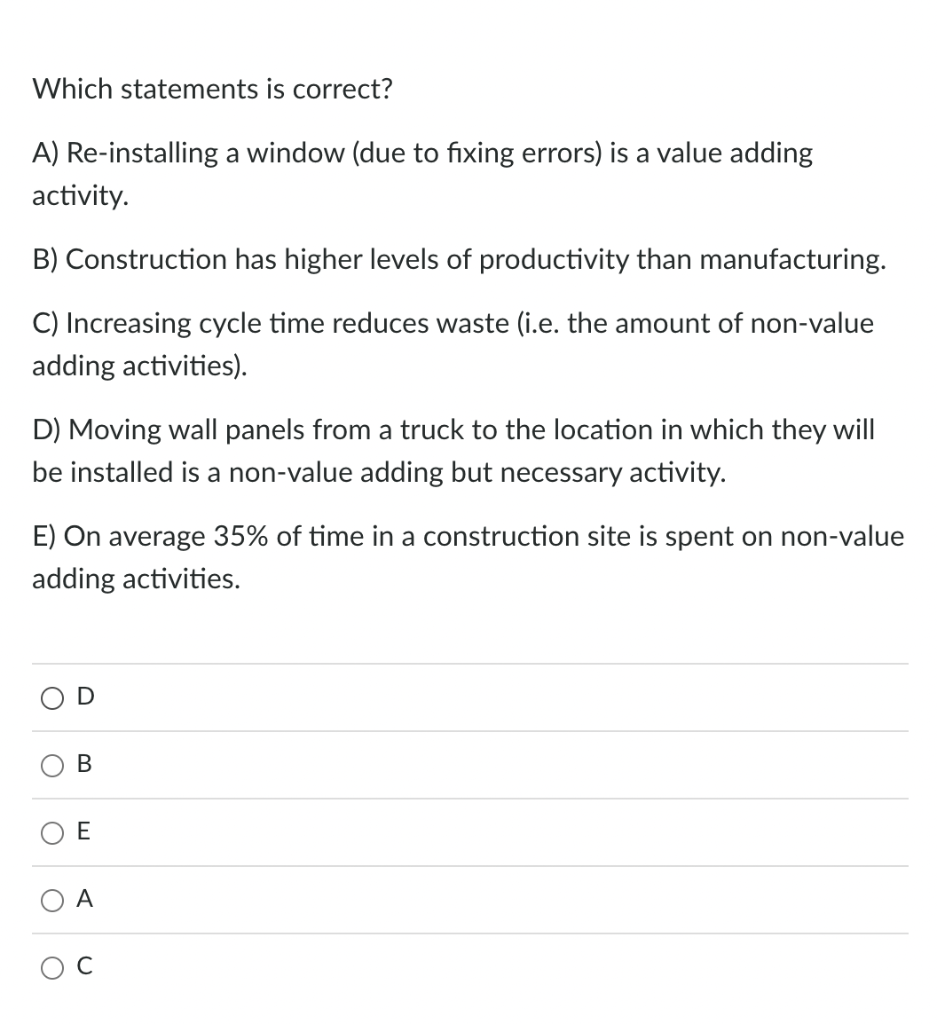Click the answer label A

click(x=84, y=898)
